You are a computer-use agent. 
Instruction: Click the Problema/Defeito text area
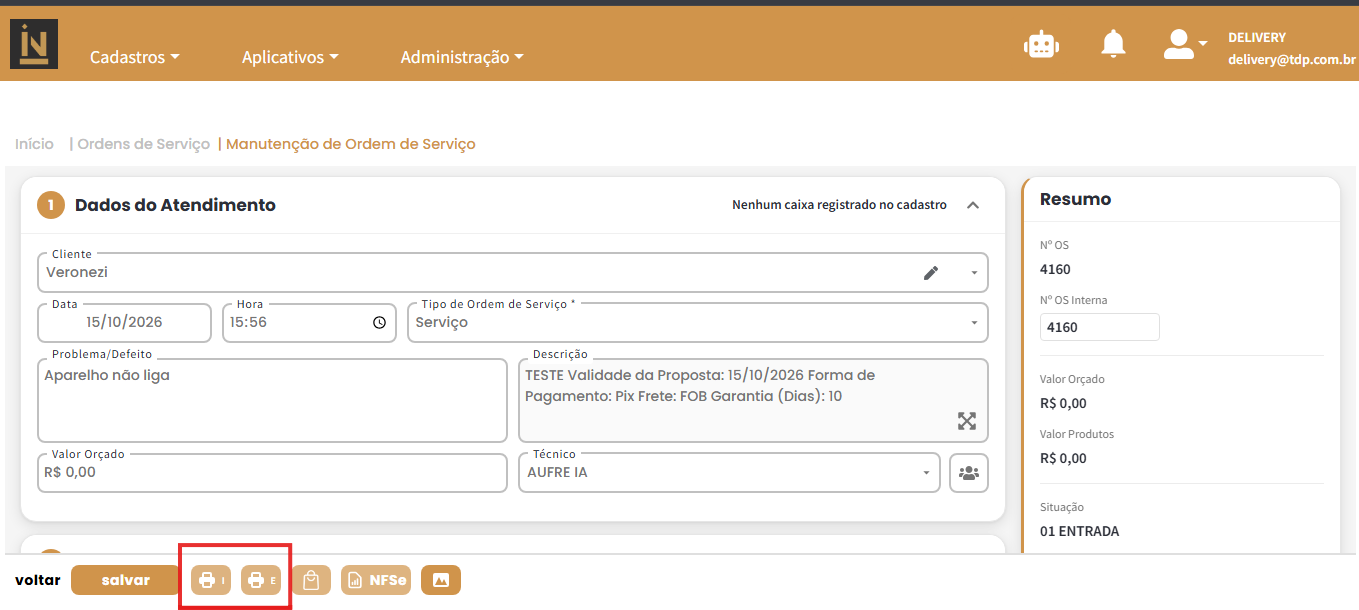[x=272, y=400]
